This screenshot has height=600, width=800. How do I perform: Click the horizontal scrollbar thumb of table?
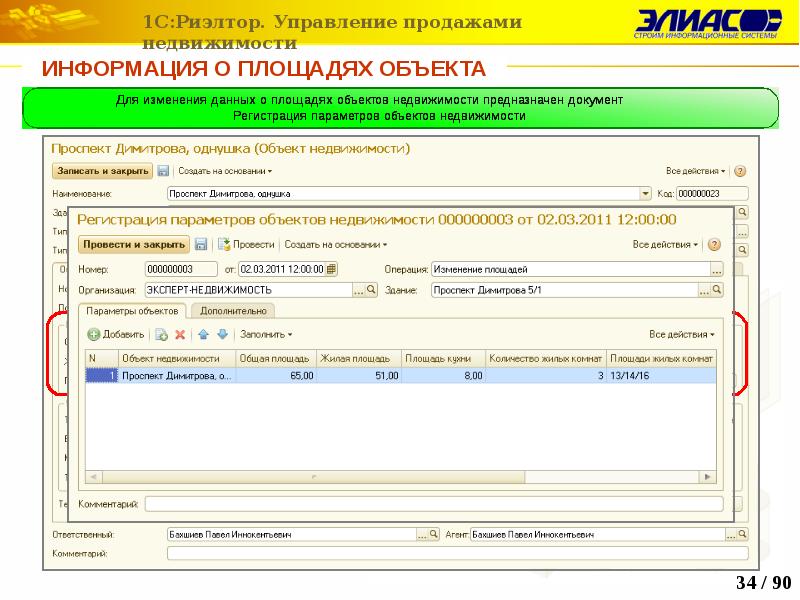[x=313, y=477]
